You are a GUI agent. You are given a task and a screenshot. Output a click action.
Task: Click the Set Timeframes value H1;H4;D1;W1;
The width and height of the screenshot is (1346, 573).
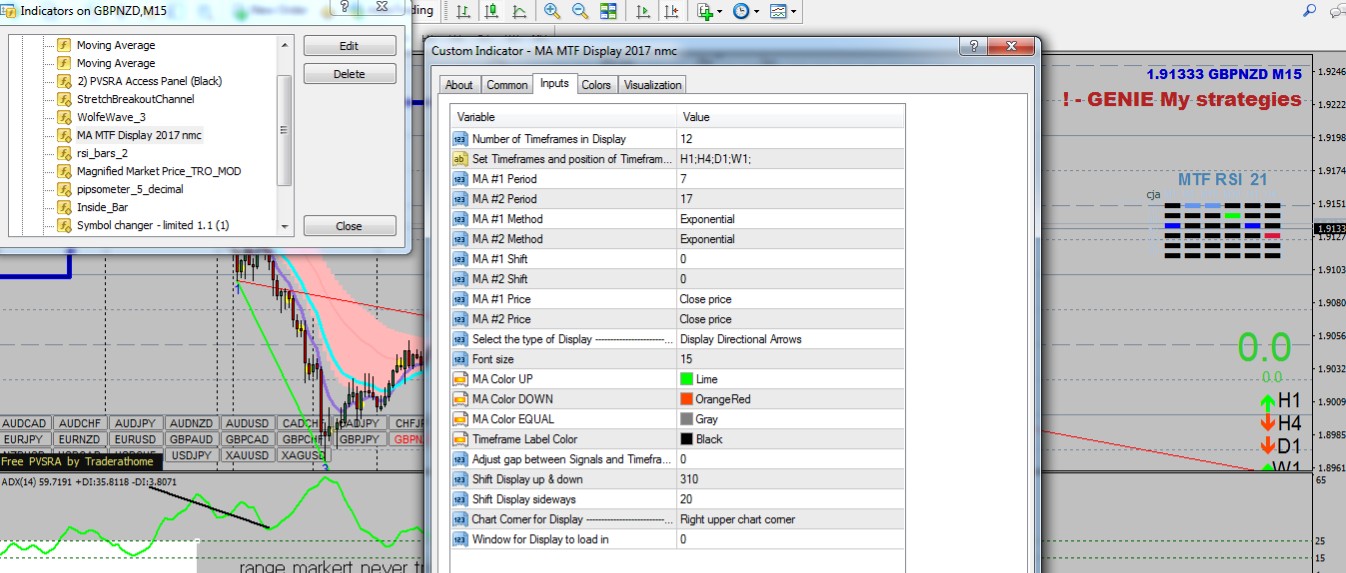[x=790, y=159]
